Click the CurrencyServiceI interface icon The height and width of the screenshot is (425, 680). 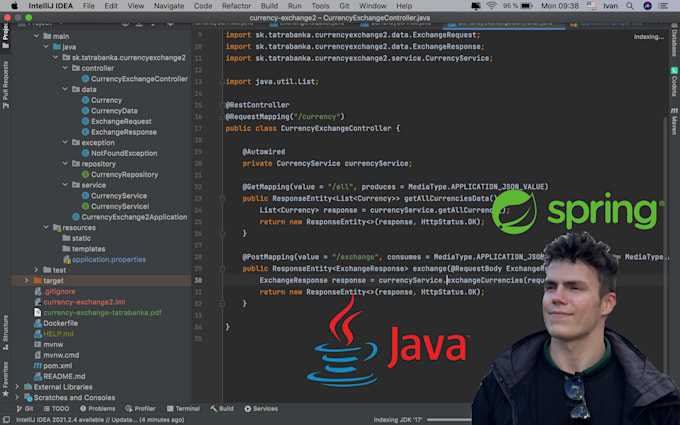[x=85, y=206]
